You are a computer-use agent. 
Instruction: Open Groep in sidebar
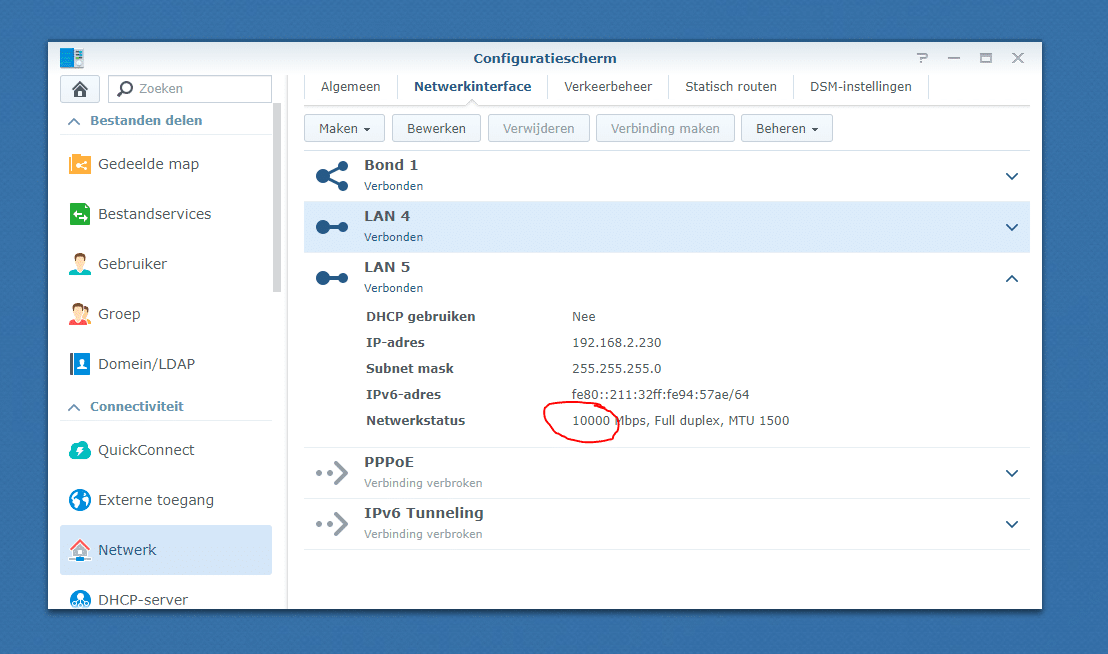point(166,314)
